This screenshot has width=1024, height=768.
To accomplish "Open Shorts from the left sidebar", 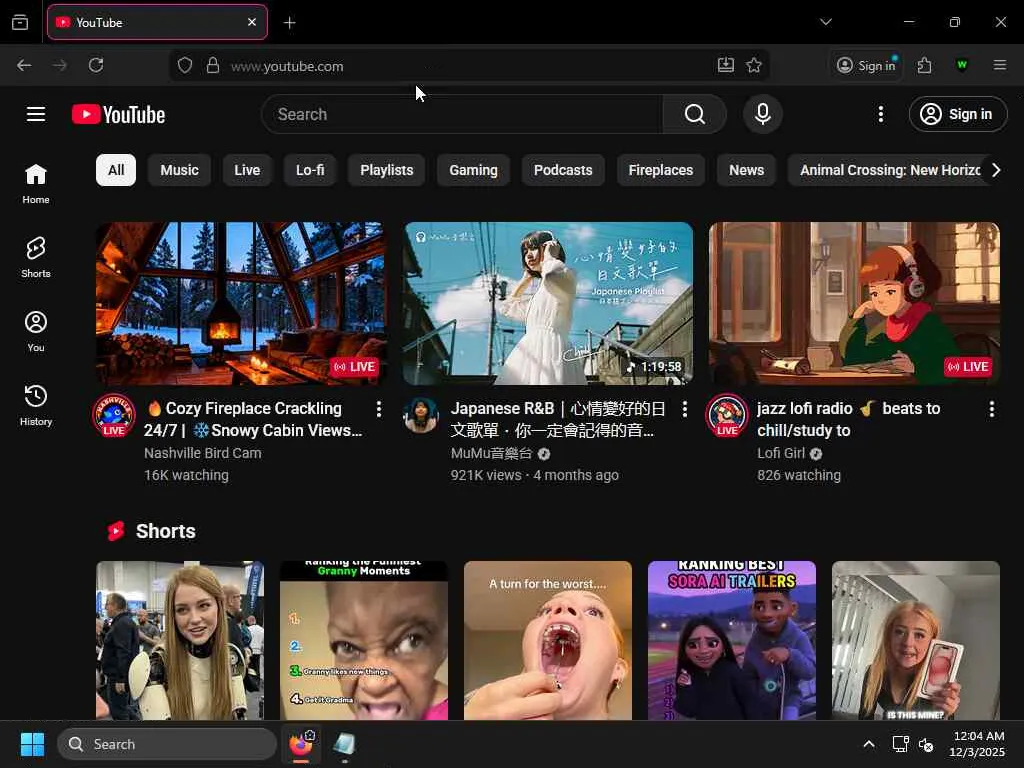I will (x=36, y=257).
